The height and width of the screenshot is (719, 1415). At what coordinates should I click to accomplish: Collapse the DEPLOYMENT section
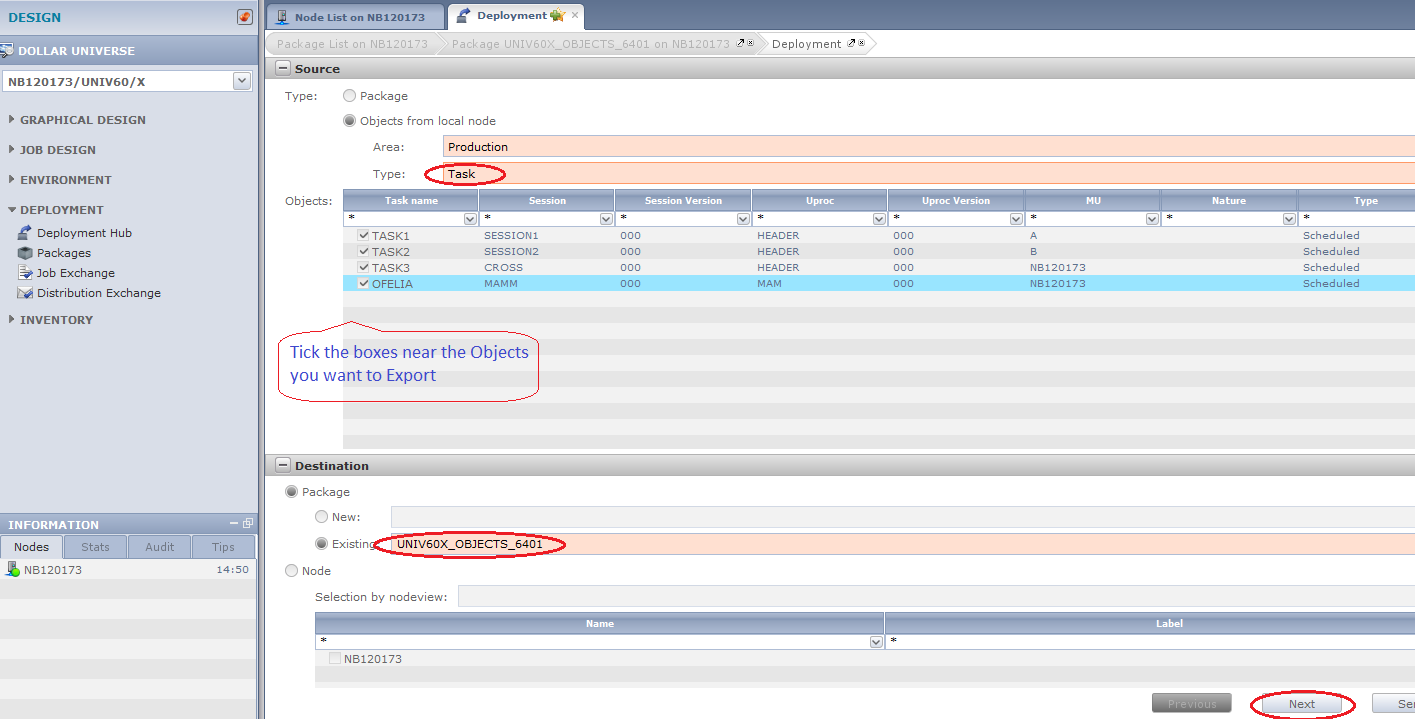[x=11, y=210]
